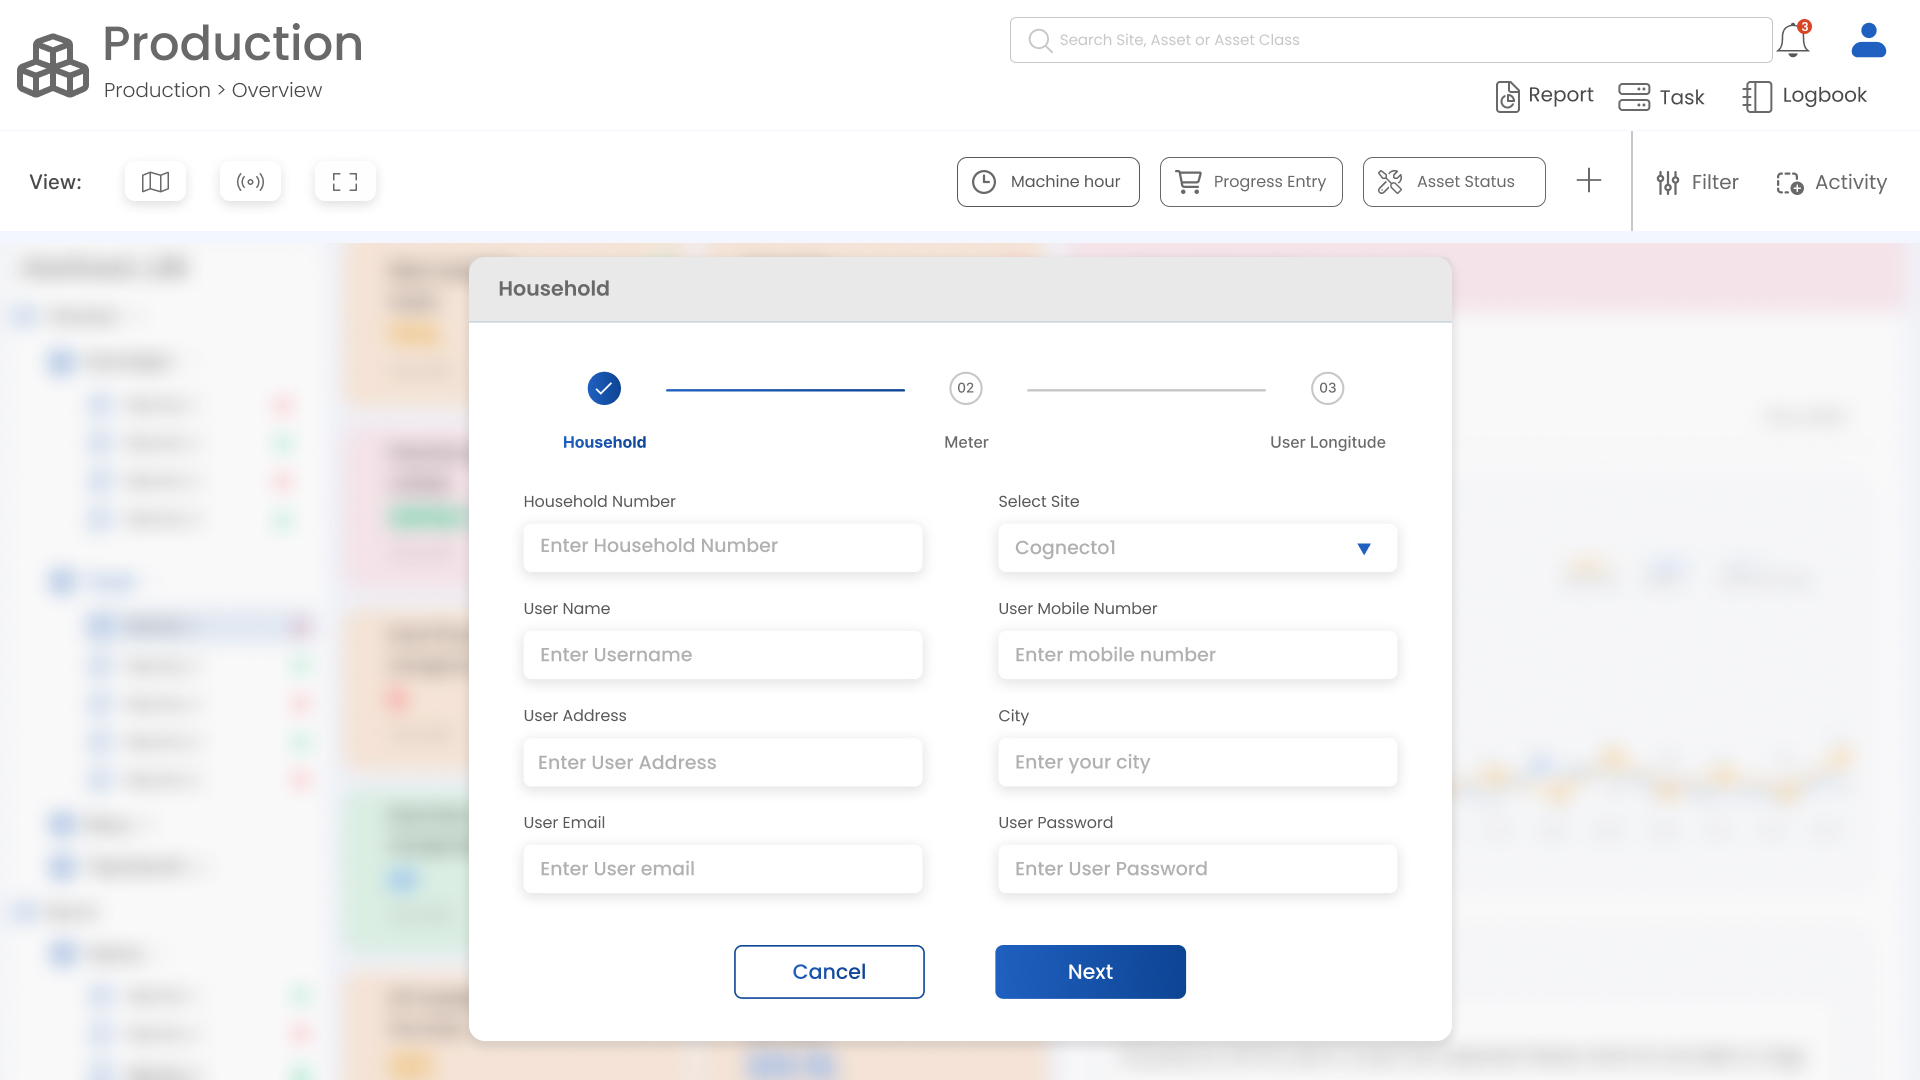Open the Task menu item
This screenshot has width=1920, height=1080.
click(x=1661, y=97)
